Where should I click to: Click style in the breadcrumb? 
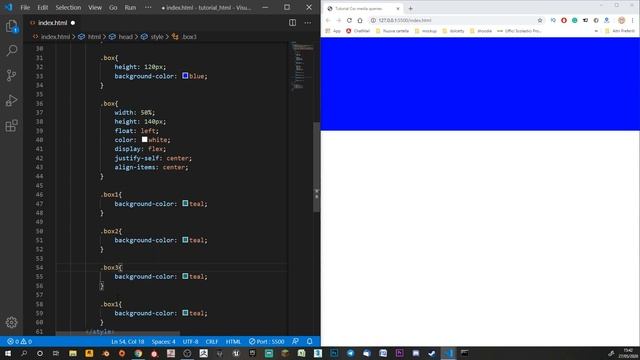[157, 37]
